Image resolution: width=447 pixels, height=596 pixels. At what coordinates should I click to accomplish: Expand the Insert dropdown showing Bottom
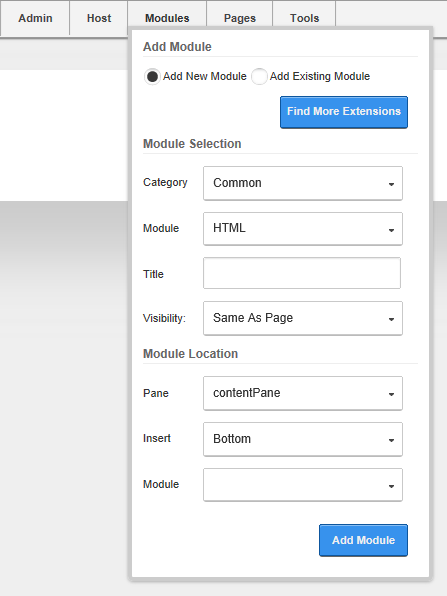click(303, 439)
